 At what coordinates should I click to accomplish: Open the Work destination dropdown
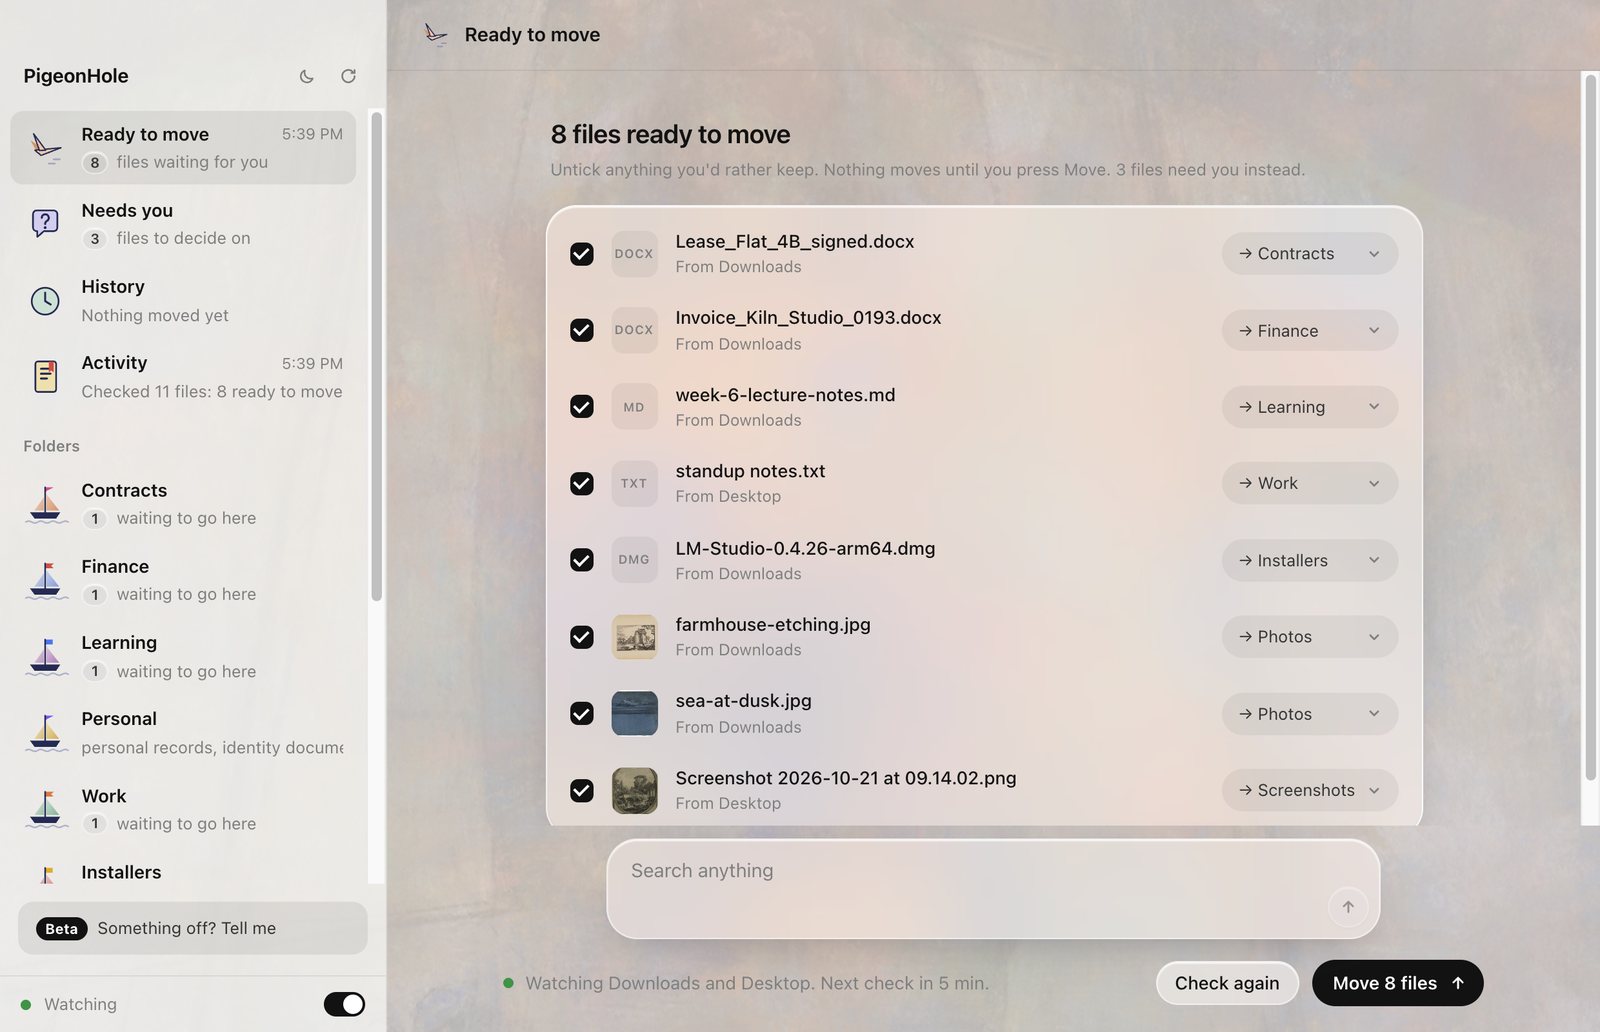[x=1309, y=483]
